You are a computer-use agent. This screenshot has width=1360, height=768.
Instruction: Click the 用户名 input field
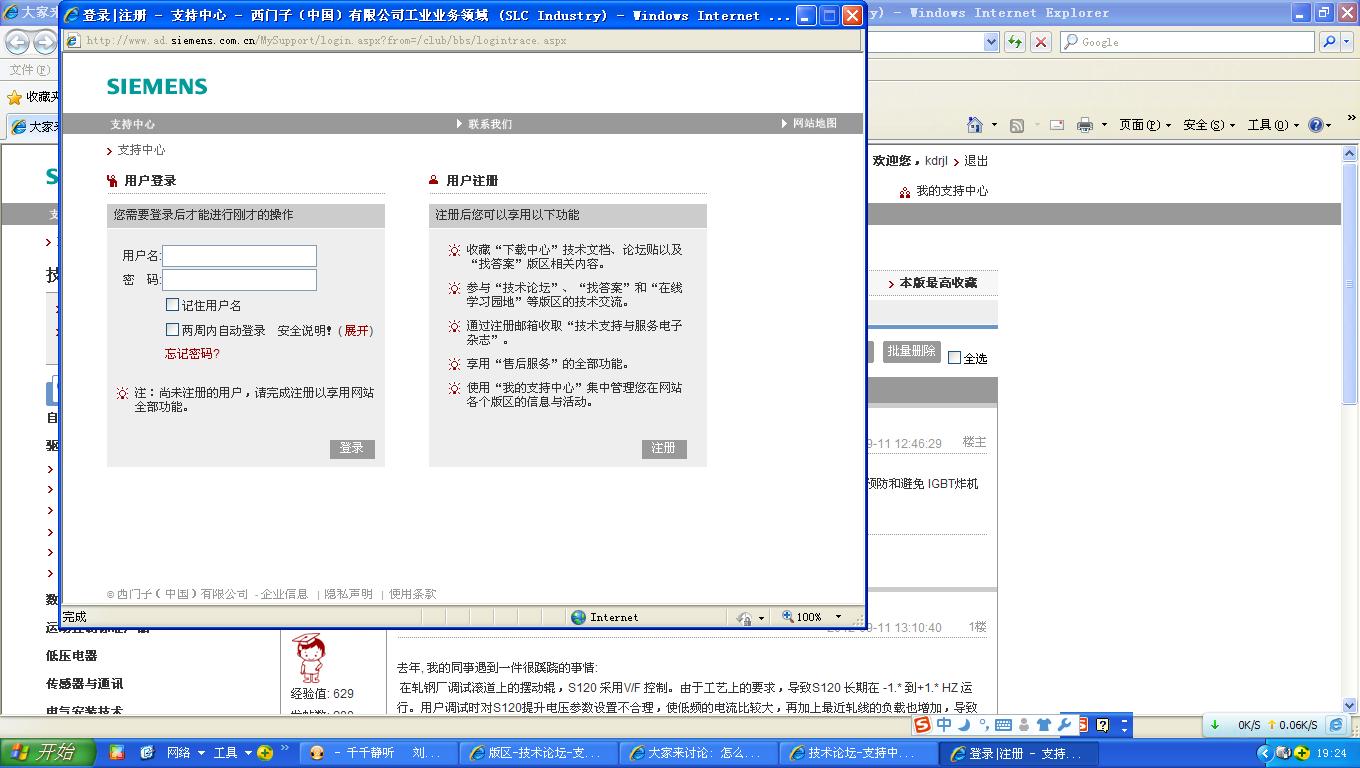[240, 256]
